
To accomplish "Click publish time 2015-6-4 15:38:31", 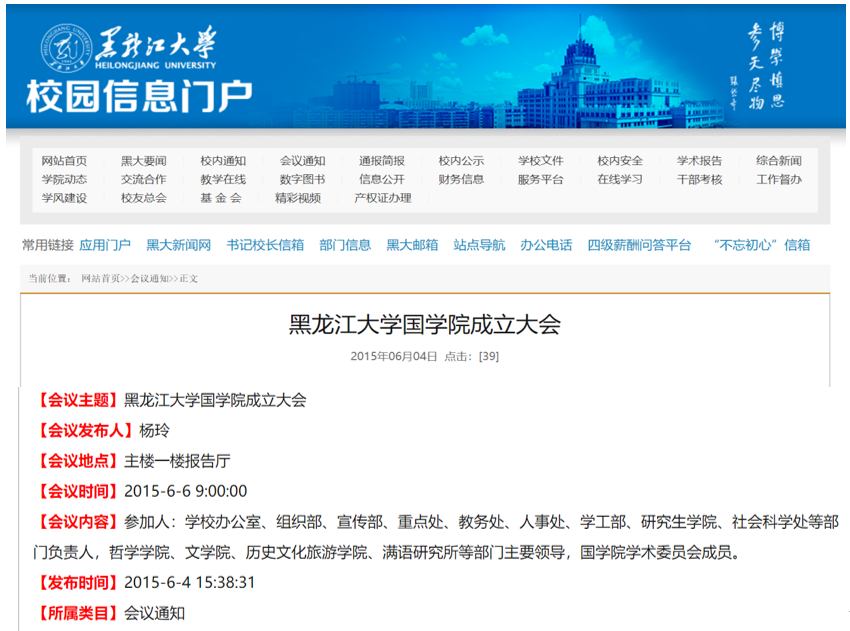I will click(190, 582).
